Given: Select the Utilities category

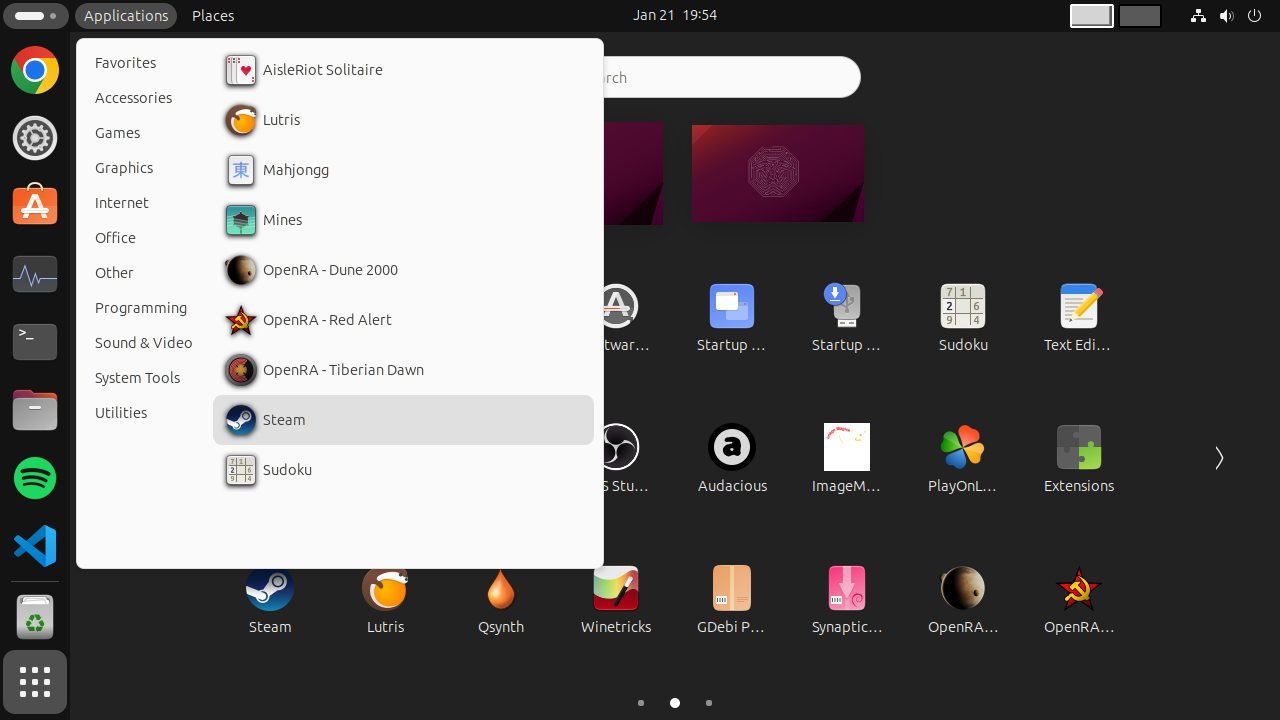Looking at the screenshot, I should [x=121, y=413].
